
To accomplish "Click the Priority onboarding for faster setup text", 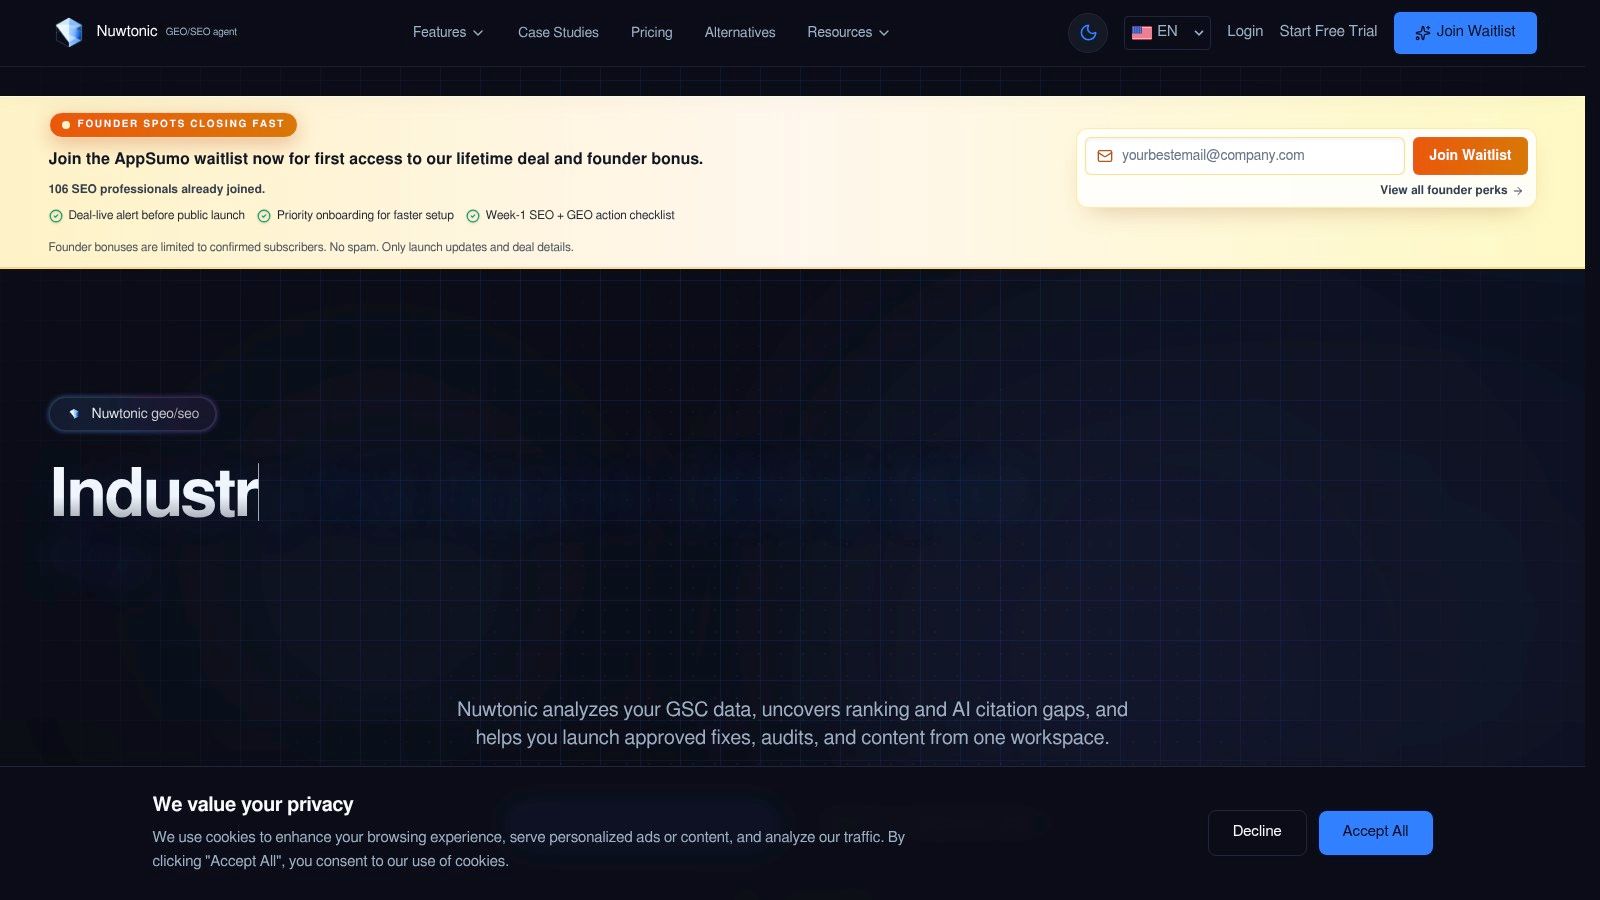I will point(365,215).
